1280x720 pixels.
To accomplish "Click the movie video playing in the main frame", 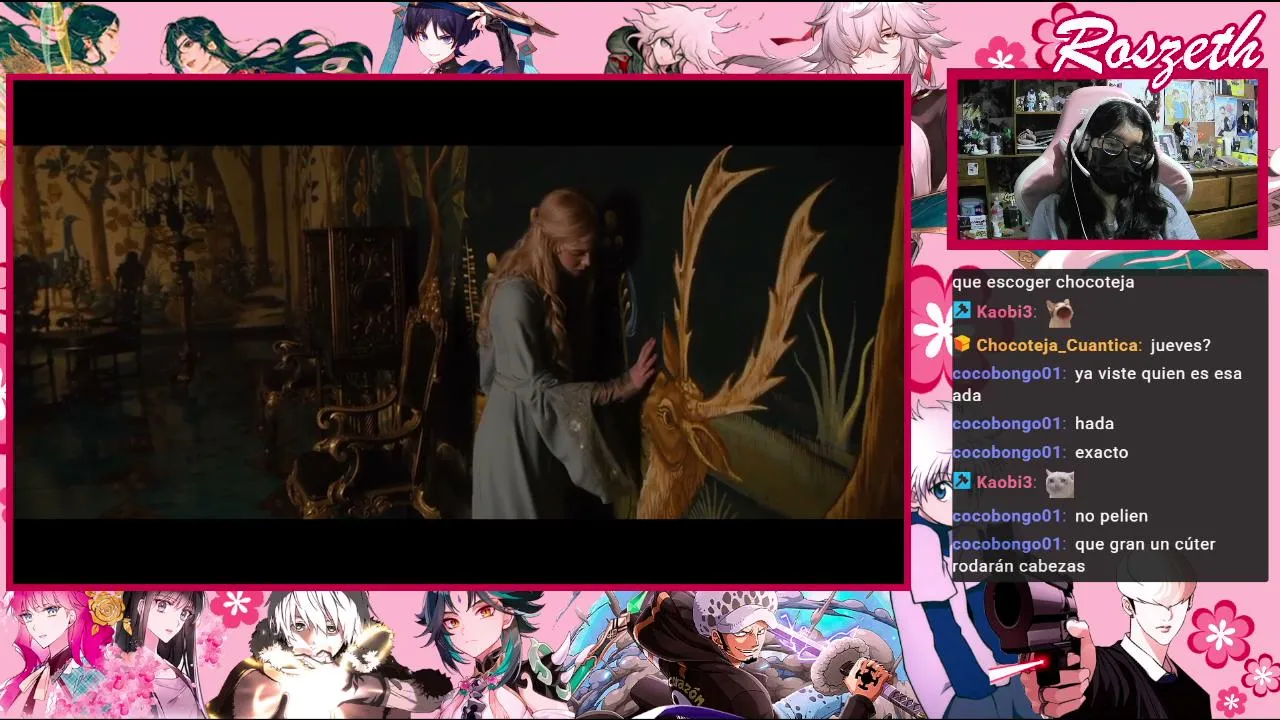I will point(458,332).
